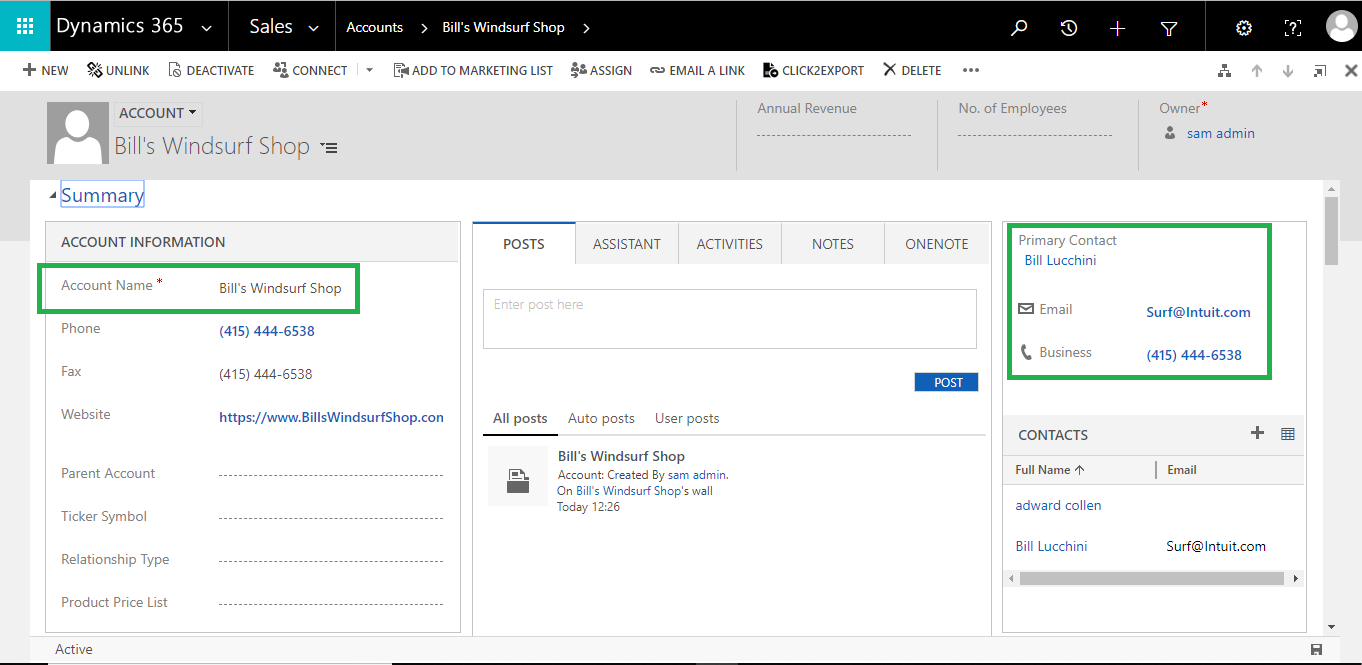Open the app launcher waffle menu

pyautogui.click(x=25, y=27)
